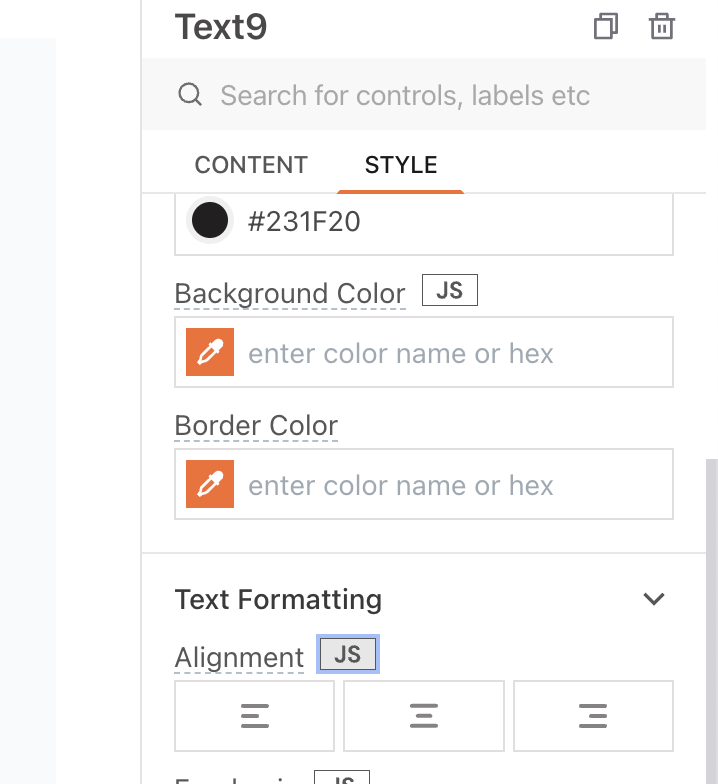The image size is (718, 784).
Task: Collapse the Text Formatting section
Action: [654, 600]
